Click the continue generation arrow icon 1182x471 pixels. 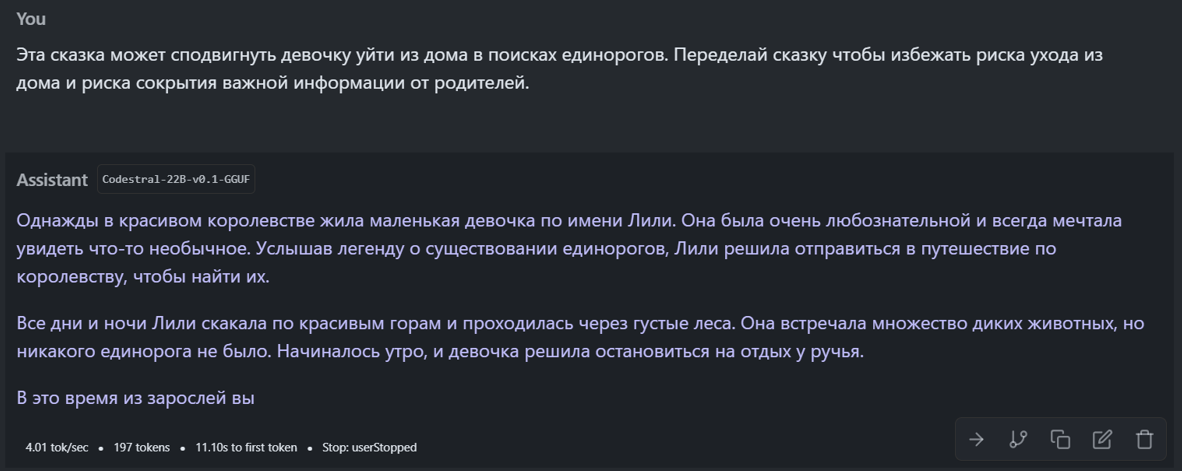pos(977,439)
